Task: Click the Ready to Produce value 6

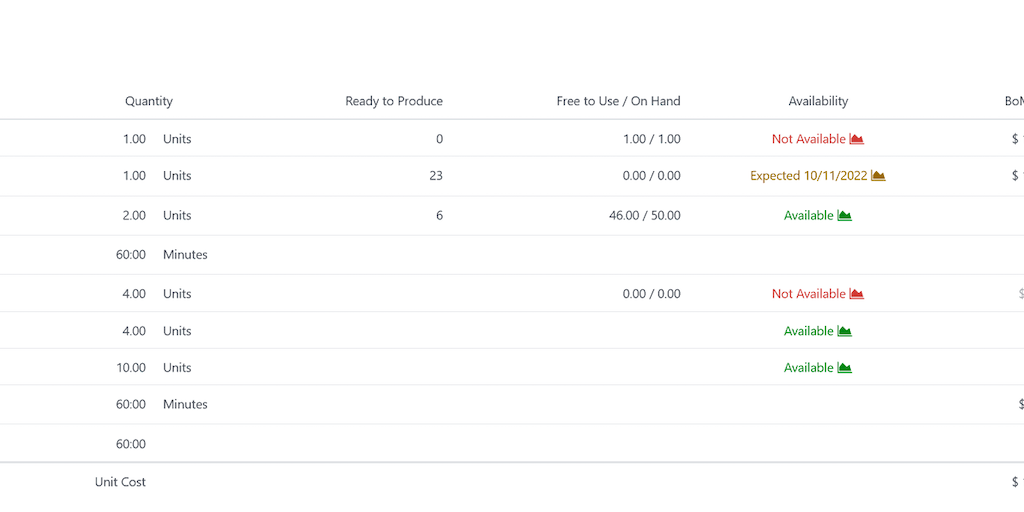Action: pos(439,216)
